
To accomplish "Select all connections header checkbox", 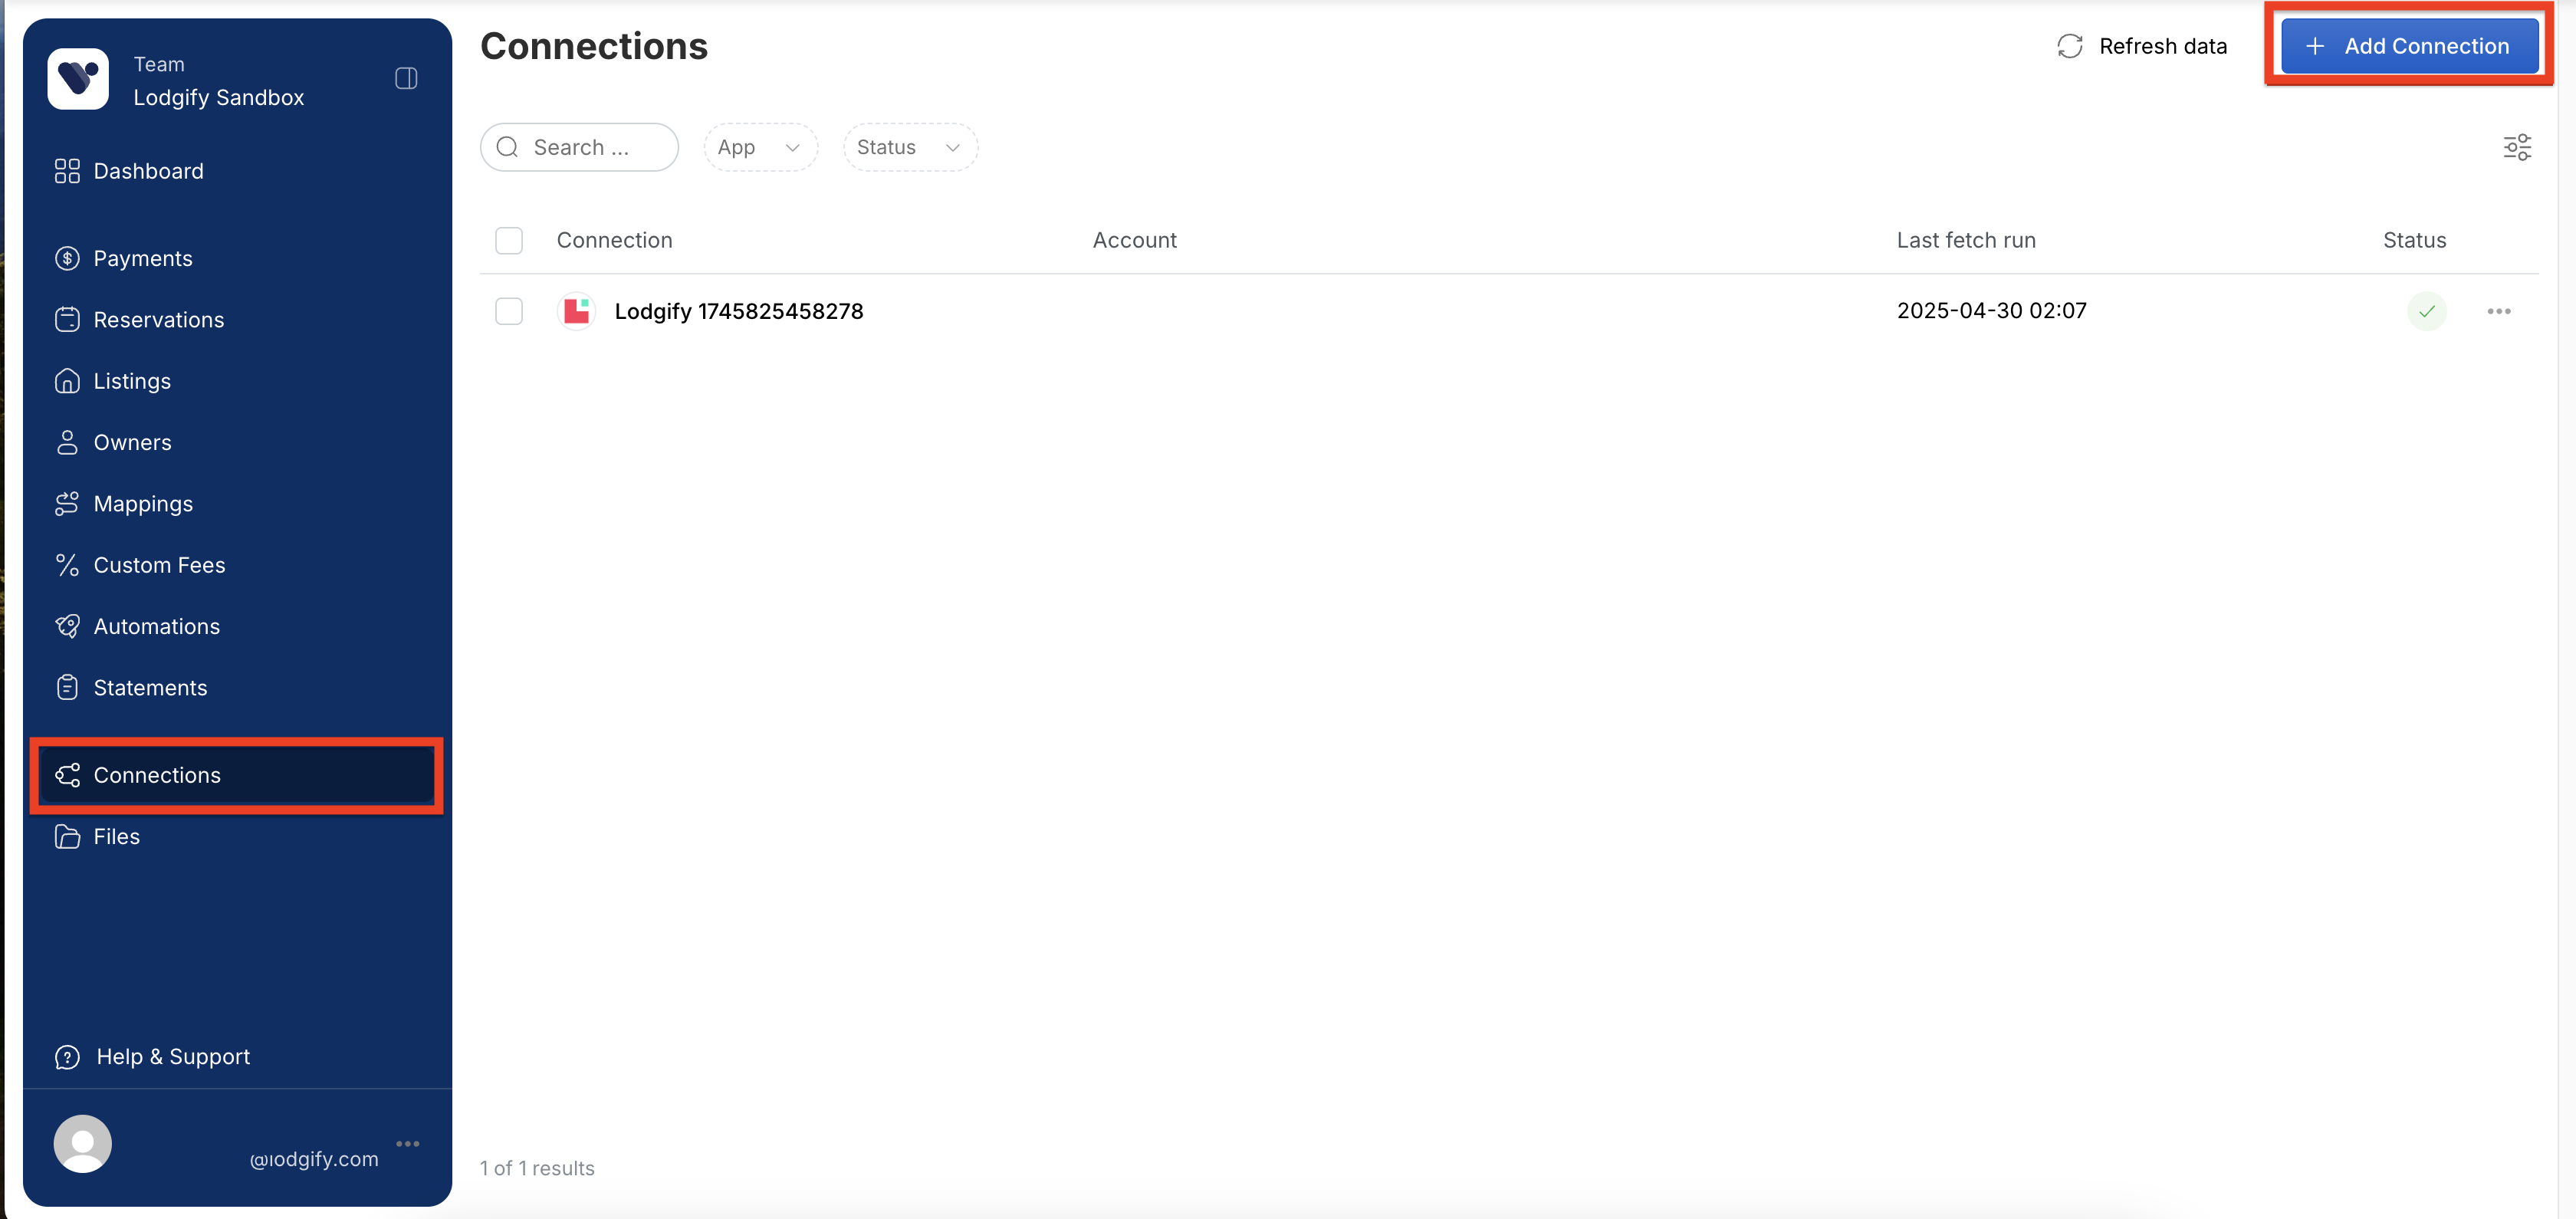I will tap(509, 241).
